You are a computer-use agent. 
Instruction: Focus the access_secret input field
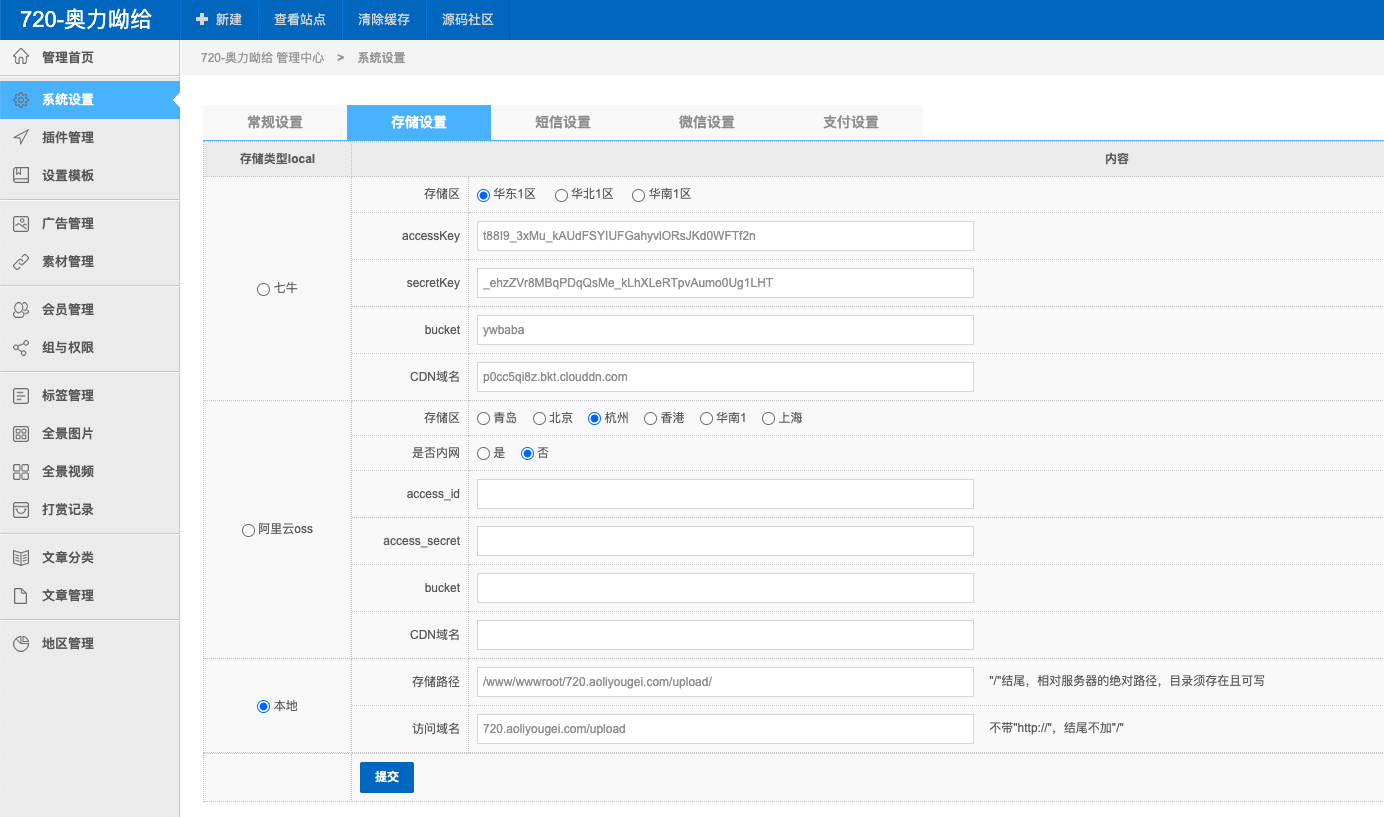coord(725,541)
